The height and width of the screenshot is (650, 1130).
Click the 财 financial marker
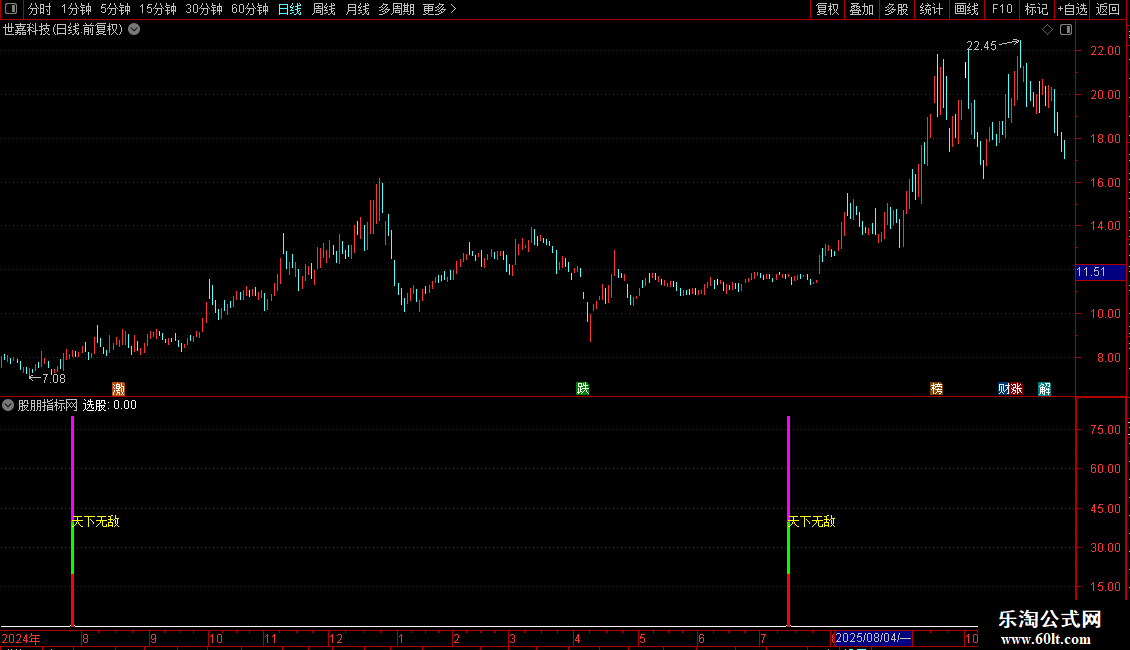click(1004, 389)
